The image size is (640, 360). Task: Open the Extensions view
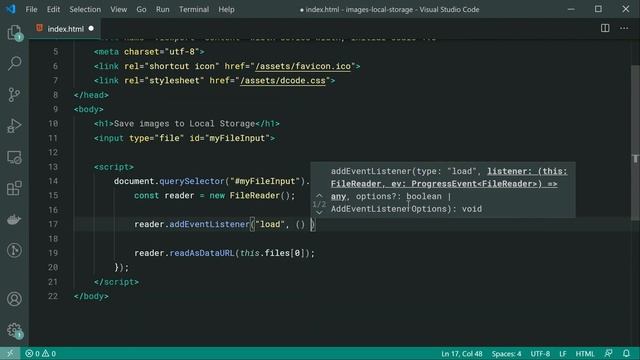pos(14,188)
